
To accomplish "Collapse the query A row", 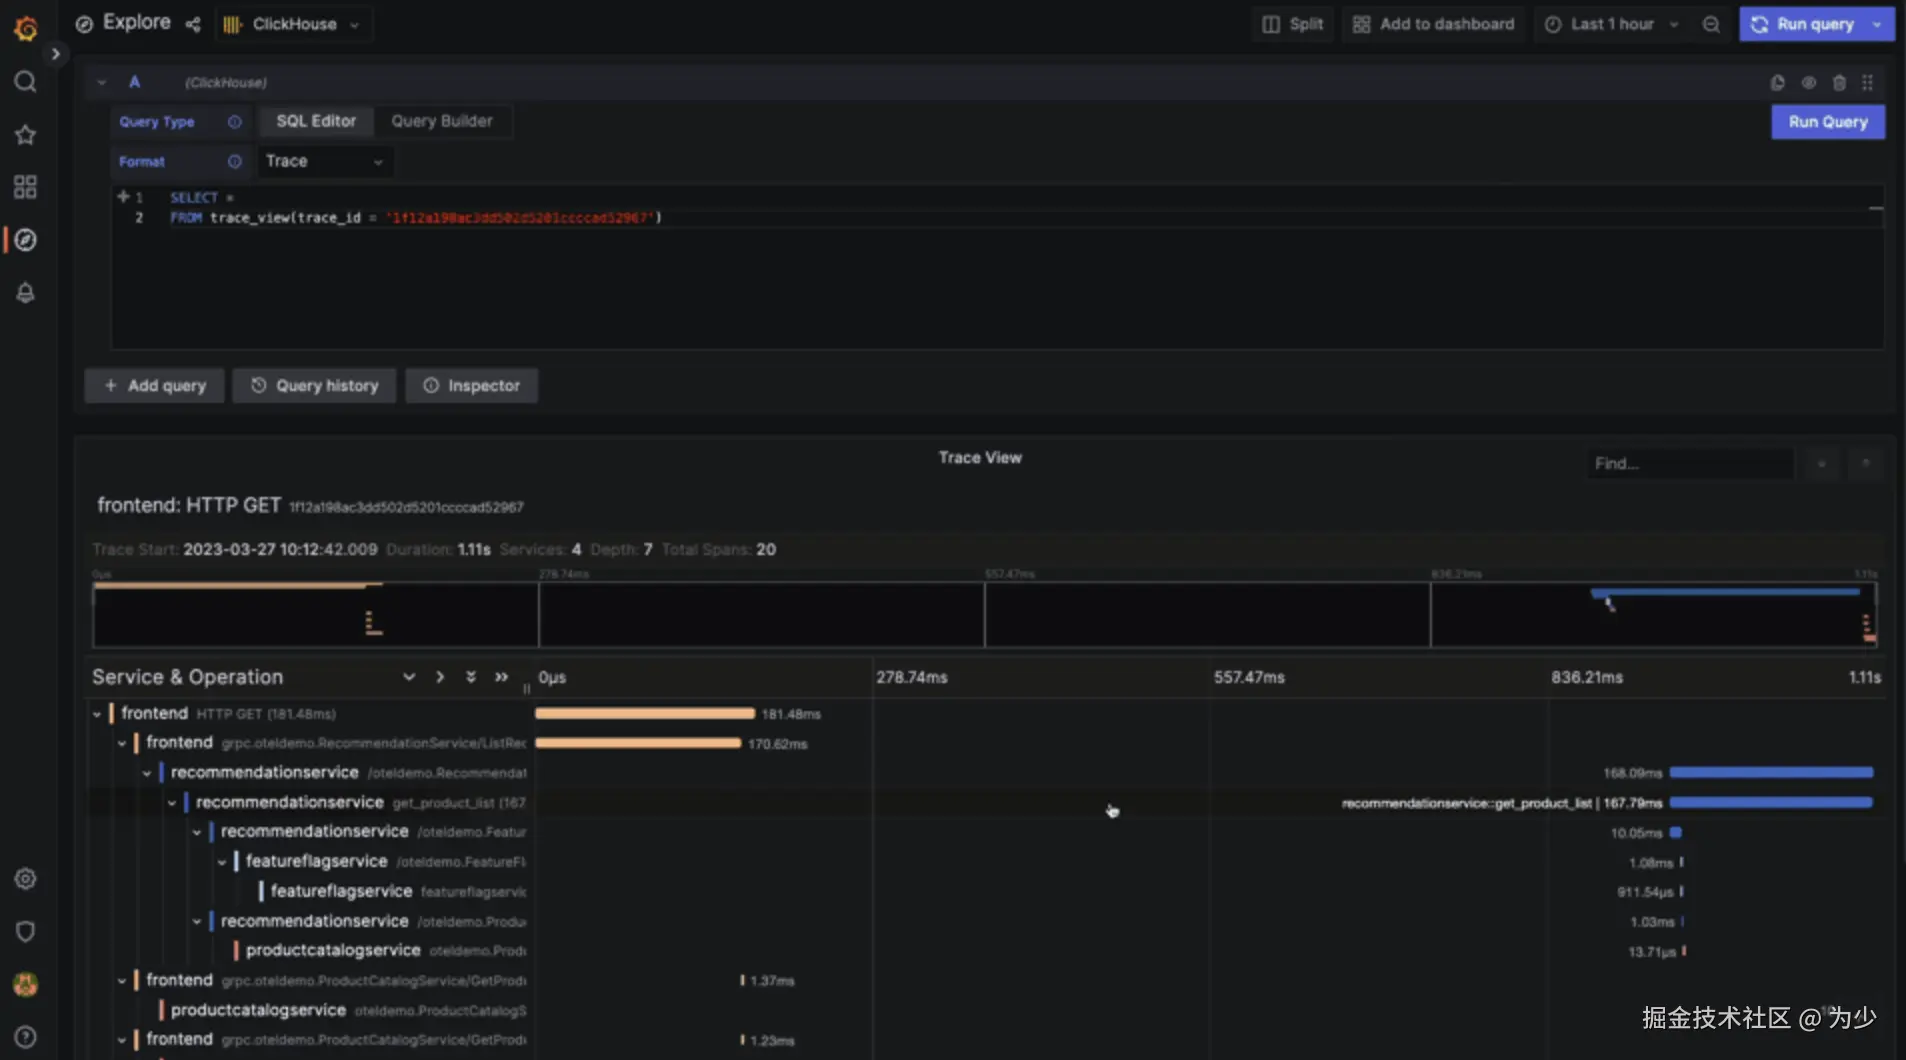I will (x=101, y=83).
